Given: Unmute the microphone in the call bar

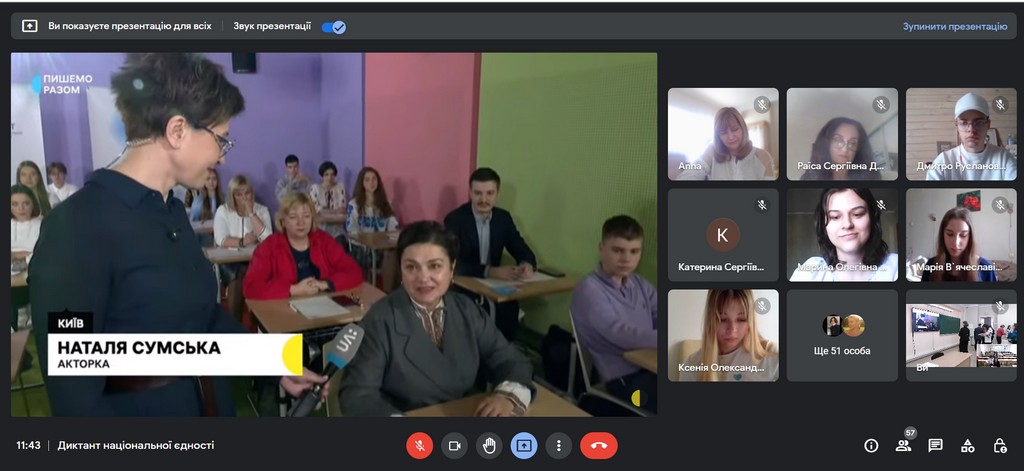Looking at the screenshot, I should click(420, 446).
